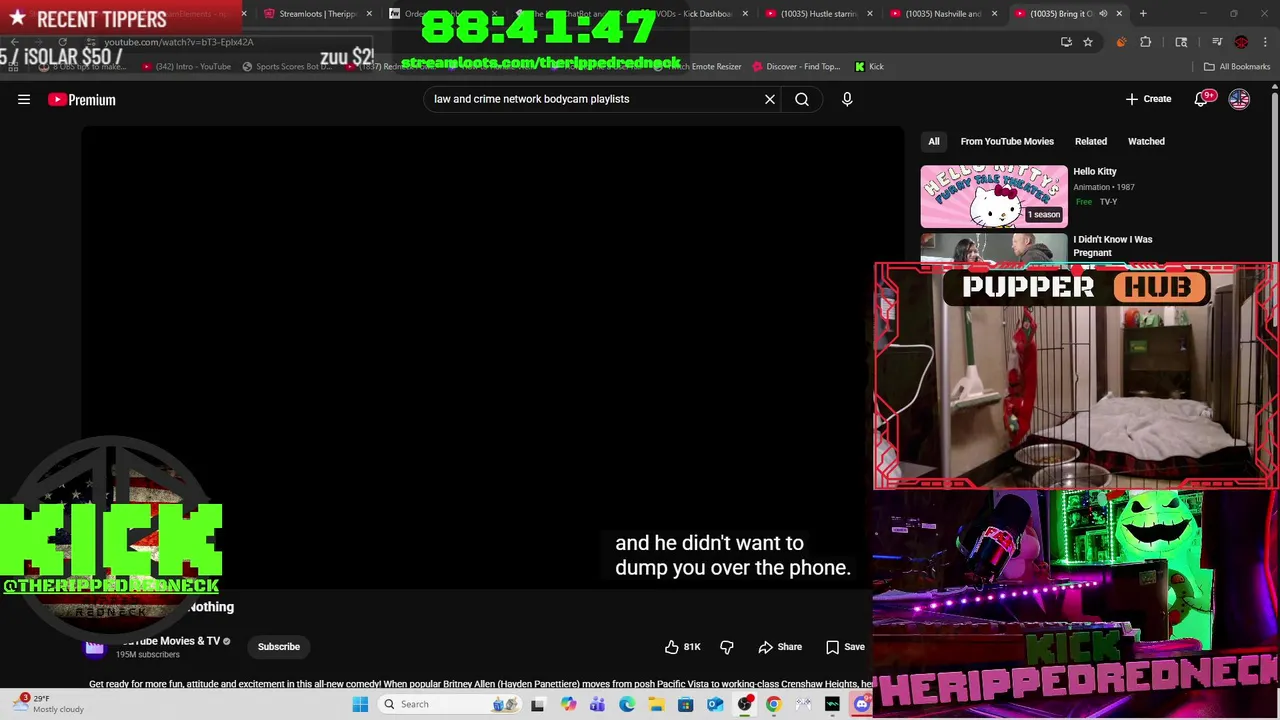1280x720 pixels.
Task: Select the Related filter chip
Action: click(x=1091, y=141)
